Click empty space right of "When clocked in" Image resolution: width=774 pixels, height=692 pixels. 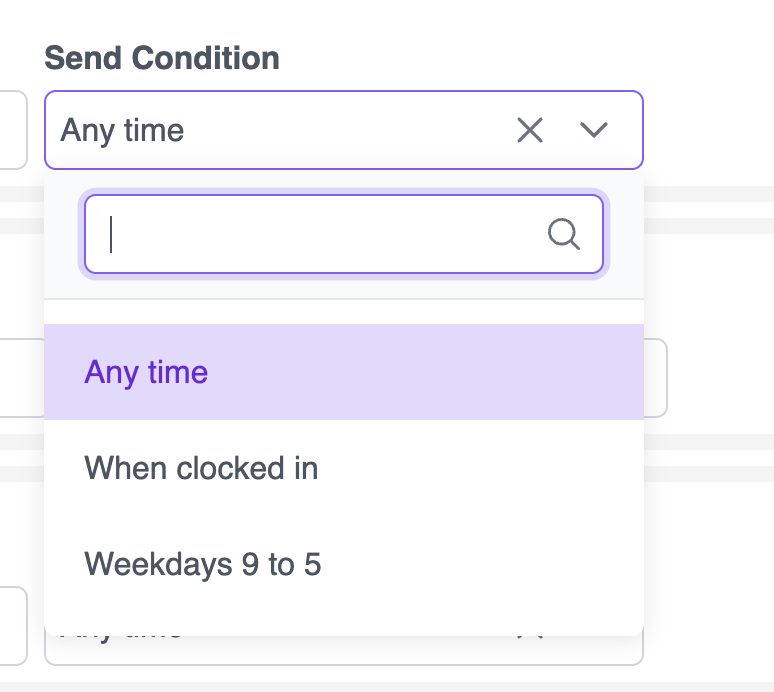480,468
